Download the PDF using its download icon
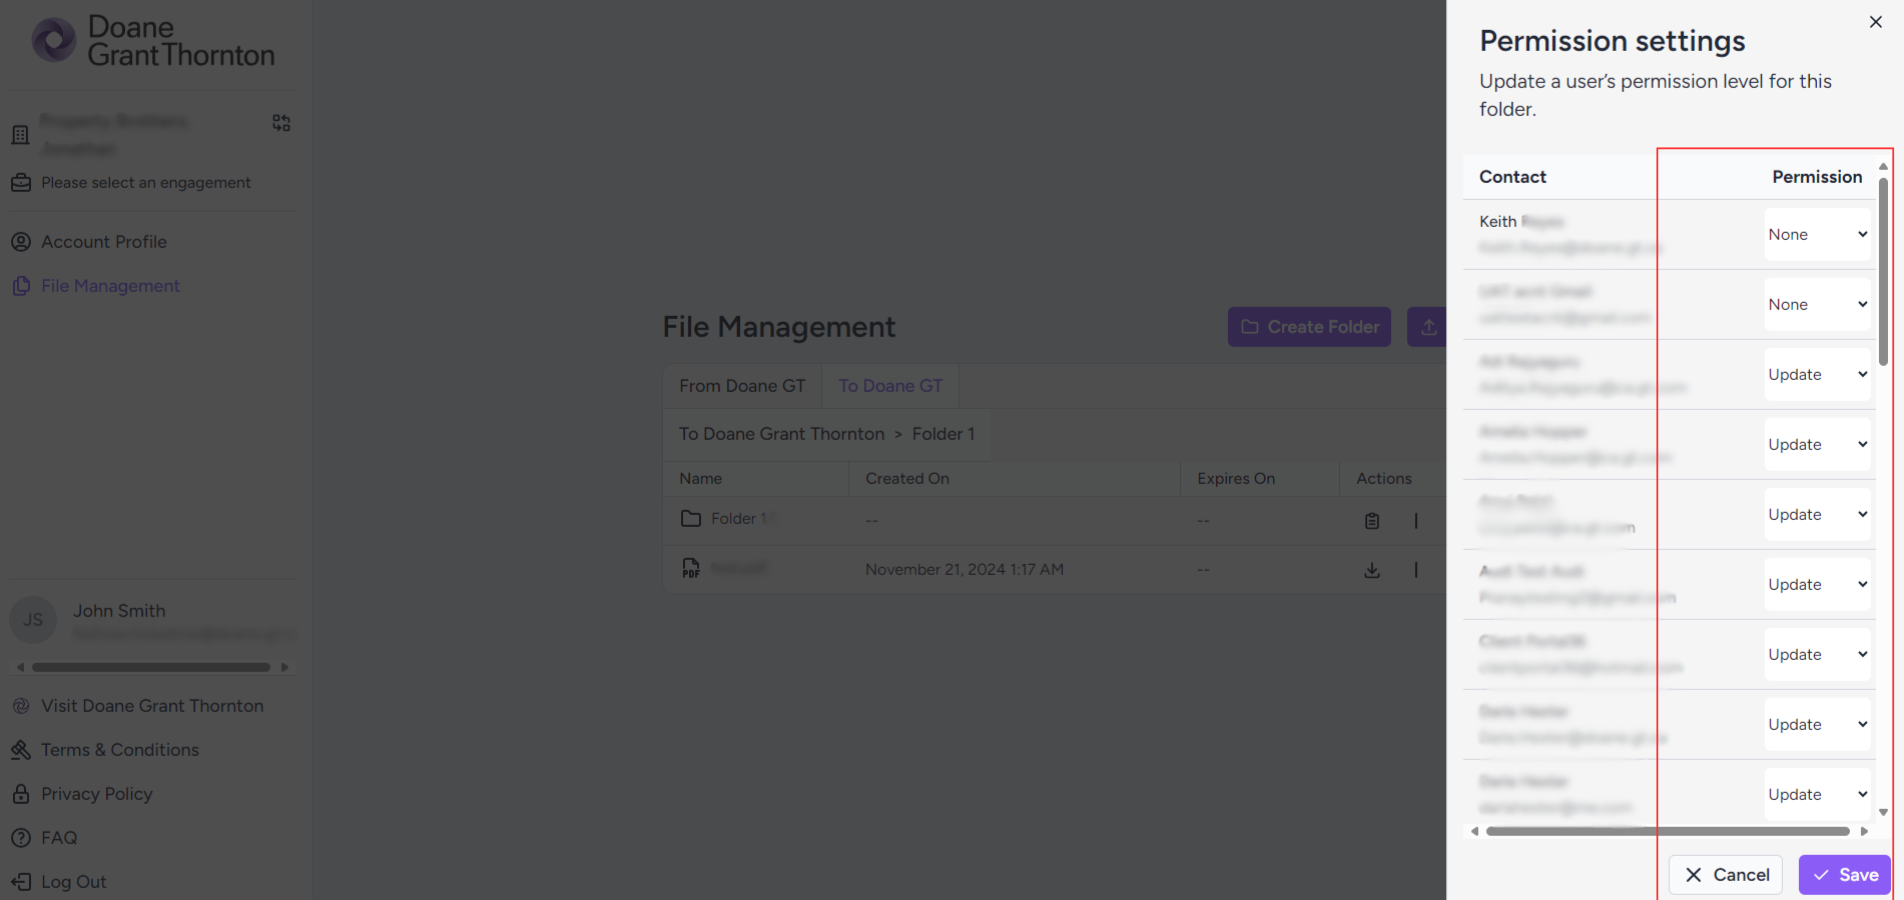The image size is (1904, 900). tap(1371, 570)
